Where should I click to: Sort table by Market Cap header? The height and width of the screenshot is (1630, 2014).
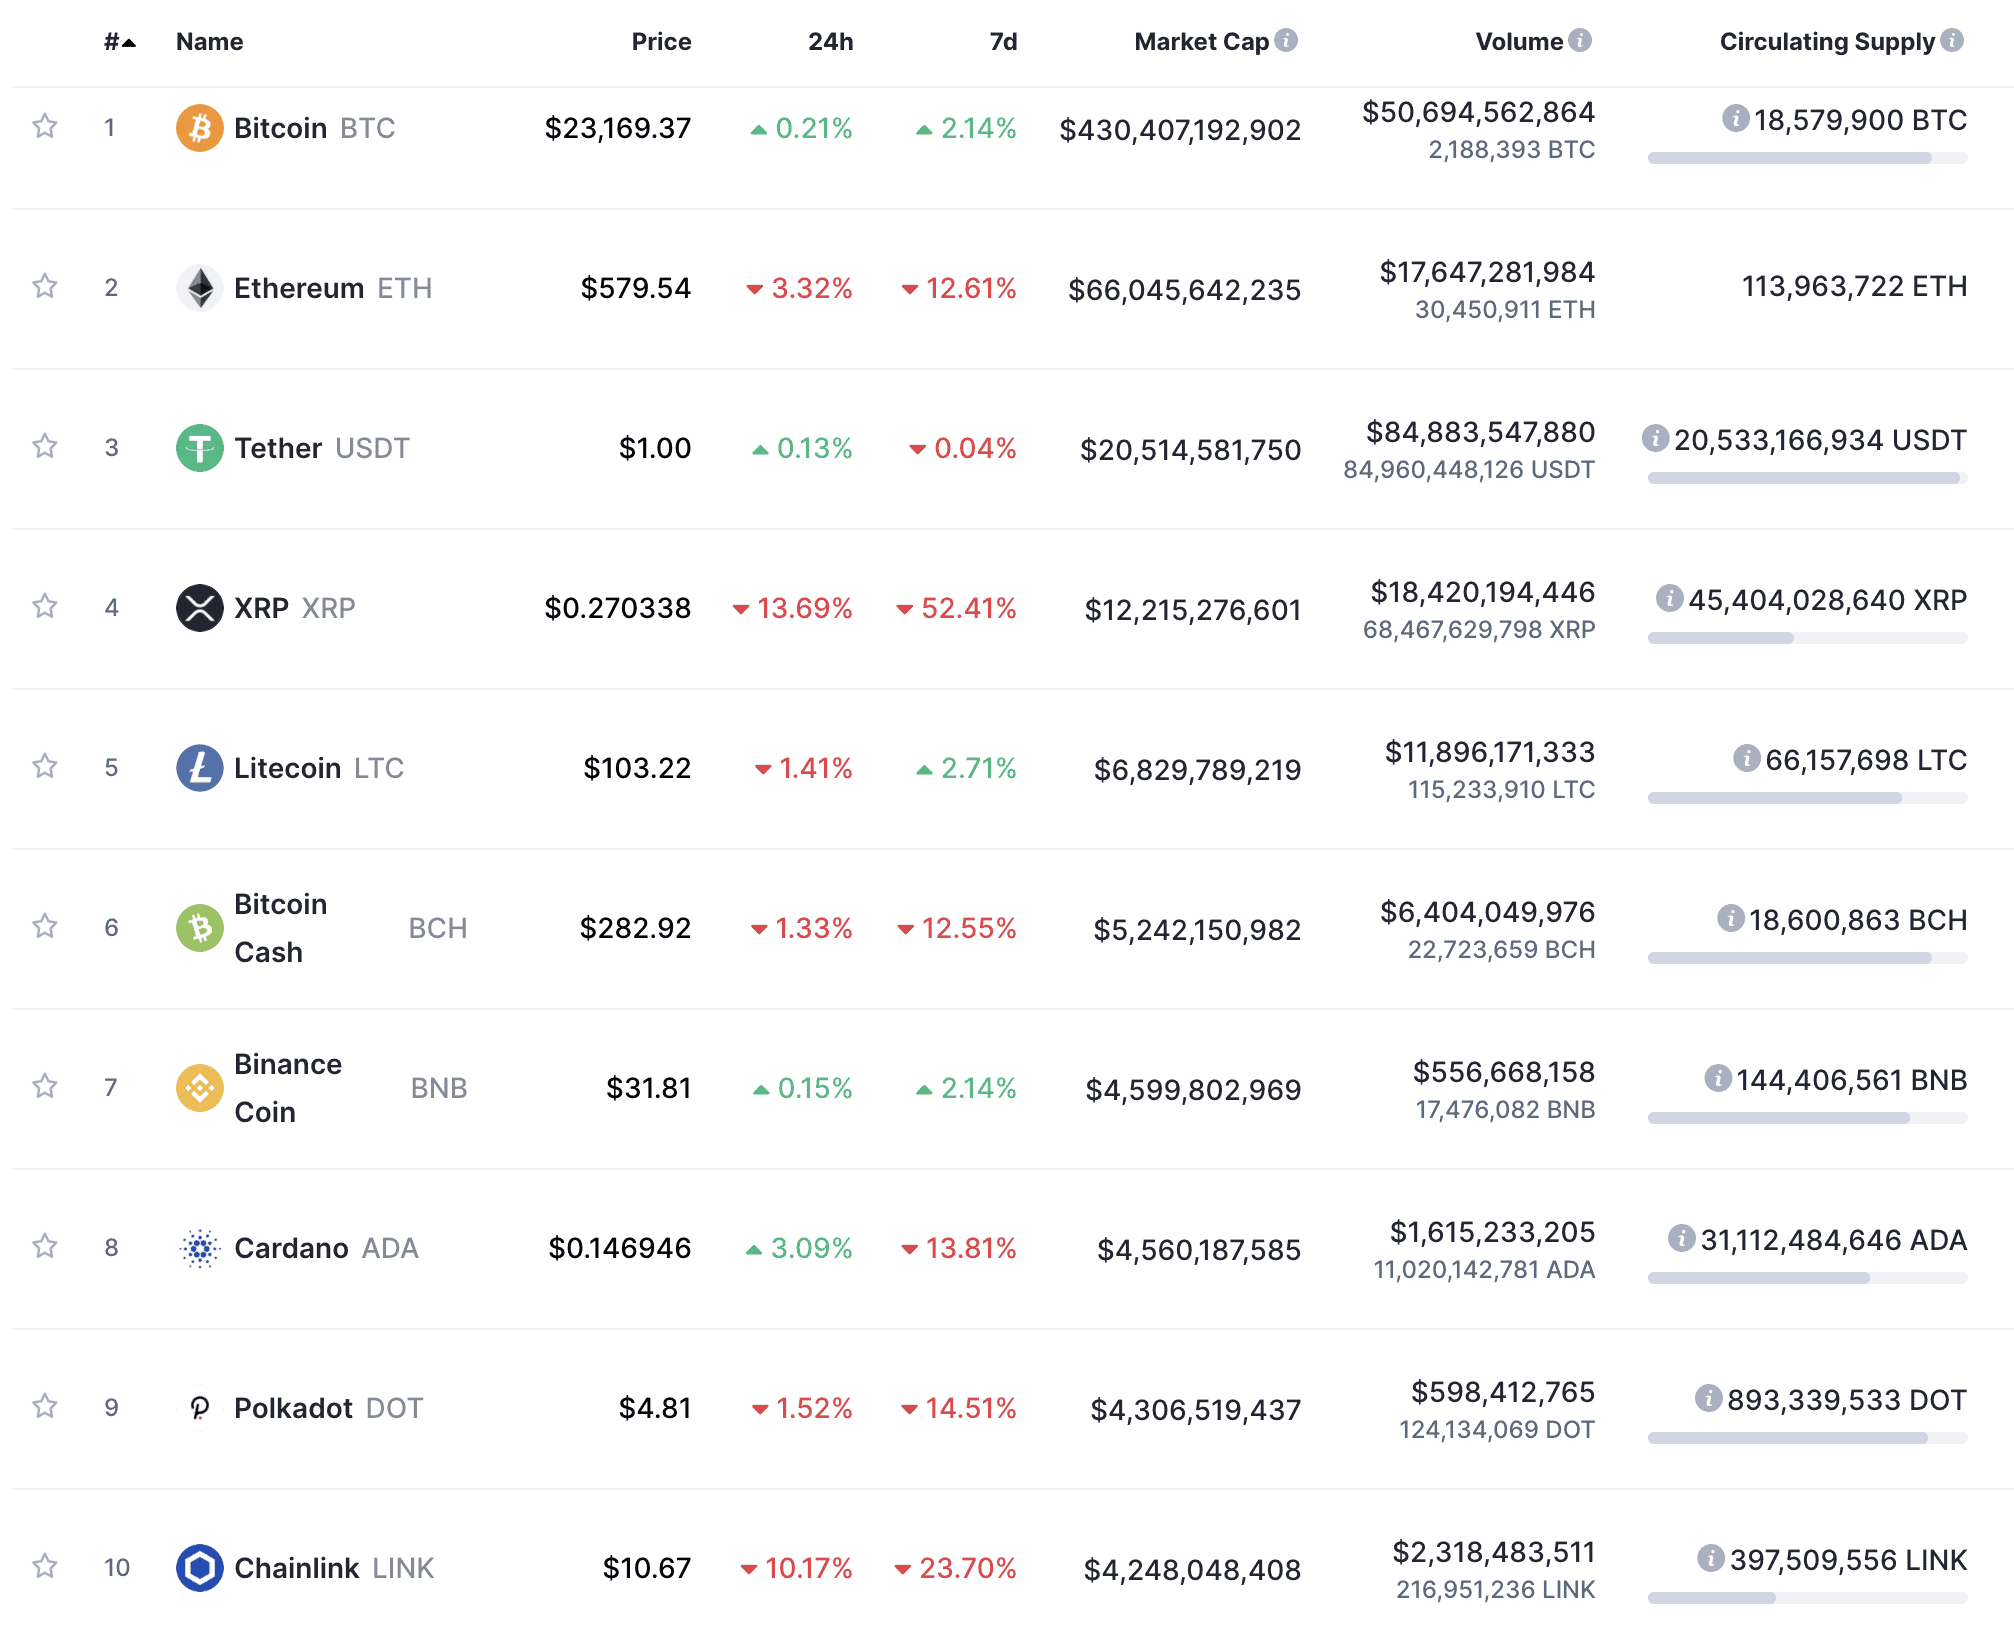coord(1201,42)
